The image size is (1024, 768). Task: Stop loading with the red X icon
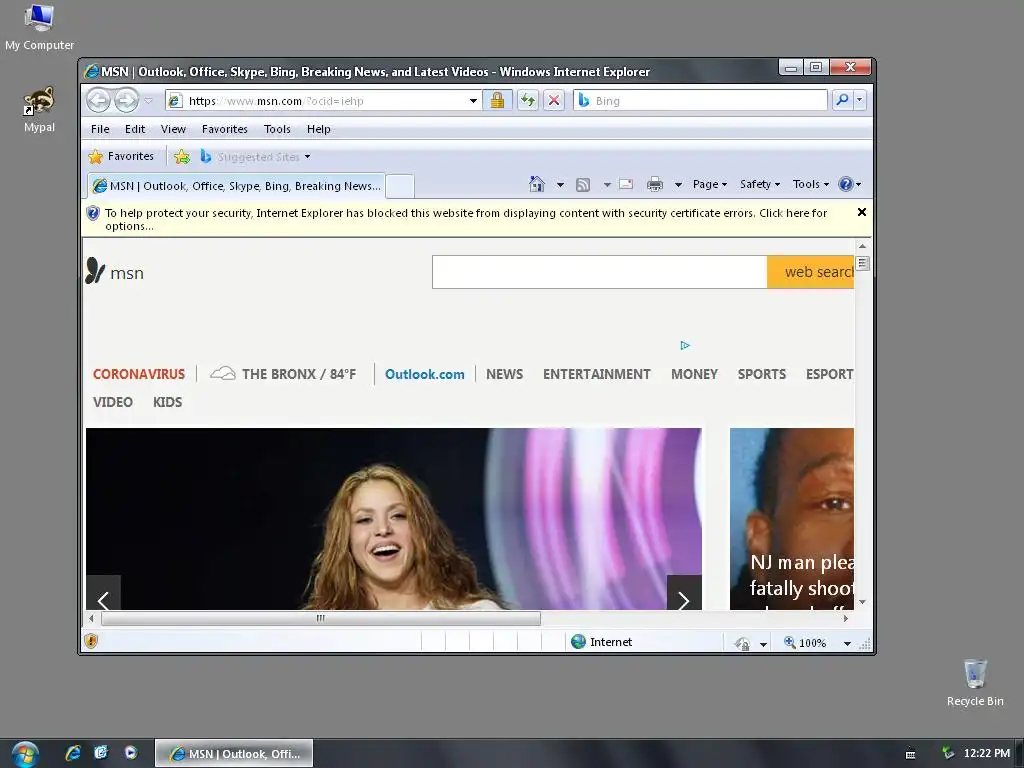click(x=554, y=101)
